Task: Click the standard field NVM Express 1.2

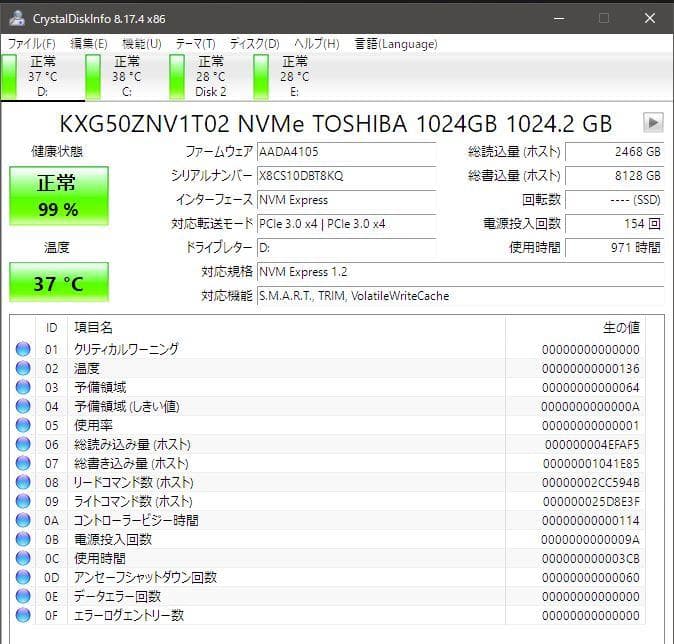Action: point(460,272)
